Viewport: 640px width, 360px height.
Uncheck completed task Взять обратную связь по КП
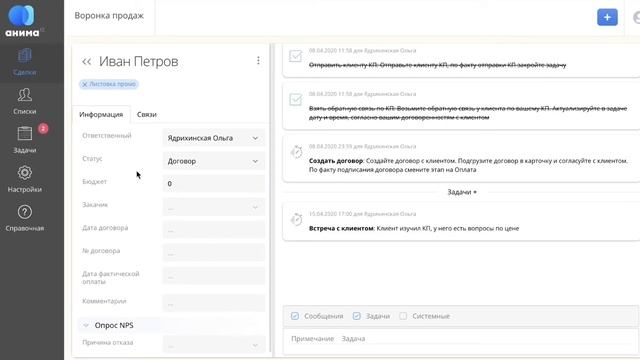coord(296,99)
